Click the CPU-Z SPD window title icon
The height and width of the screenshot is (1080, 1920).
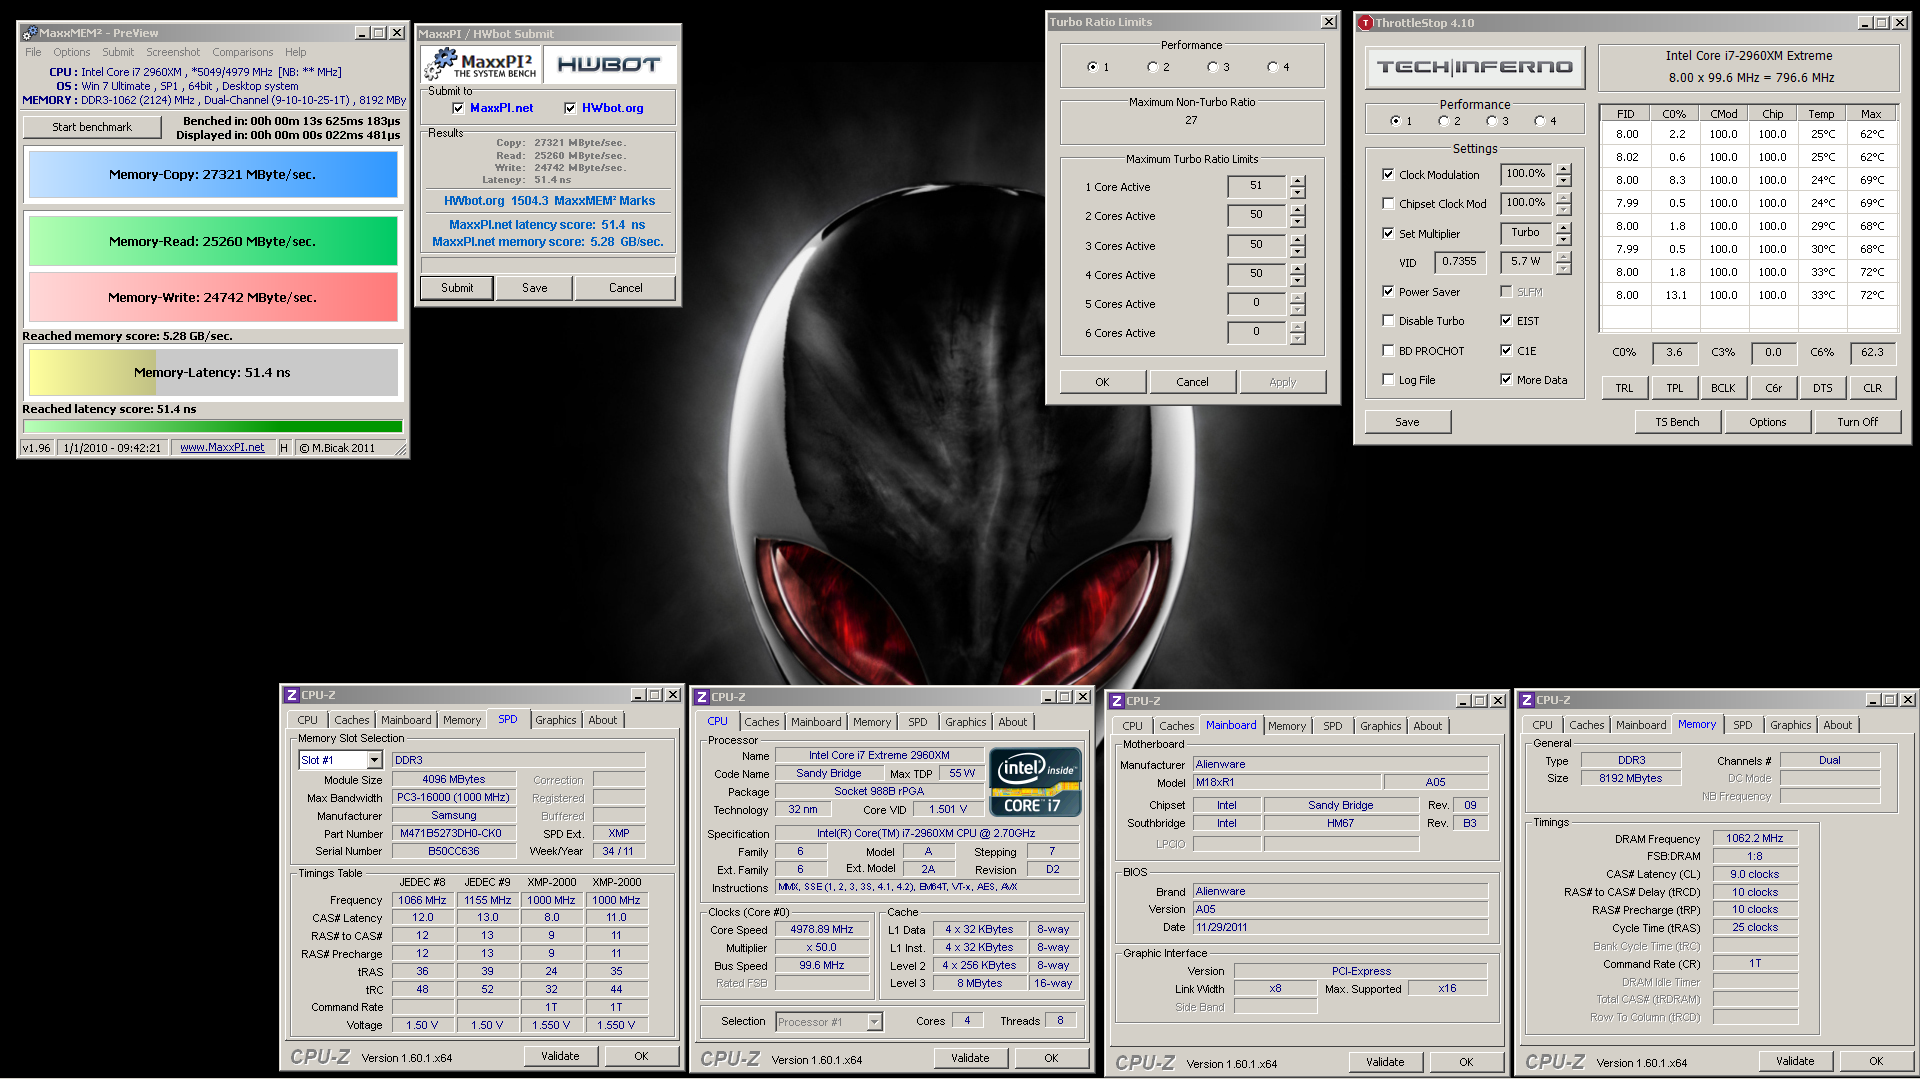[x=291, y=695]
